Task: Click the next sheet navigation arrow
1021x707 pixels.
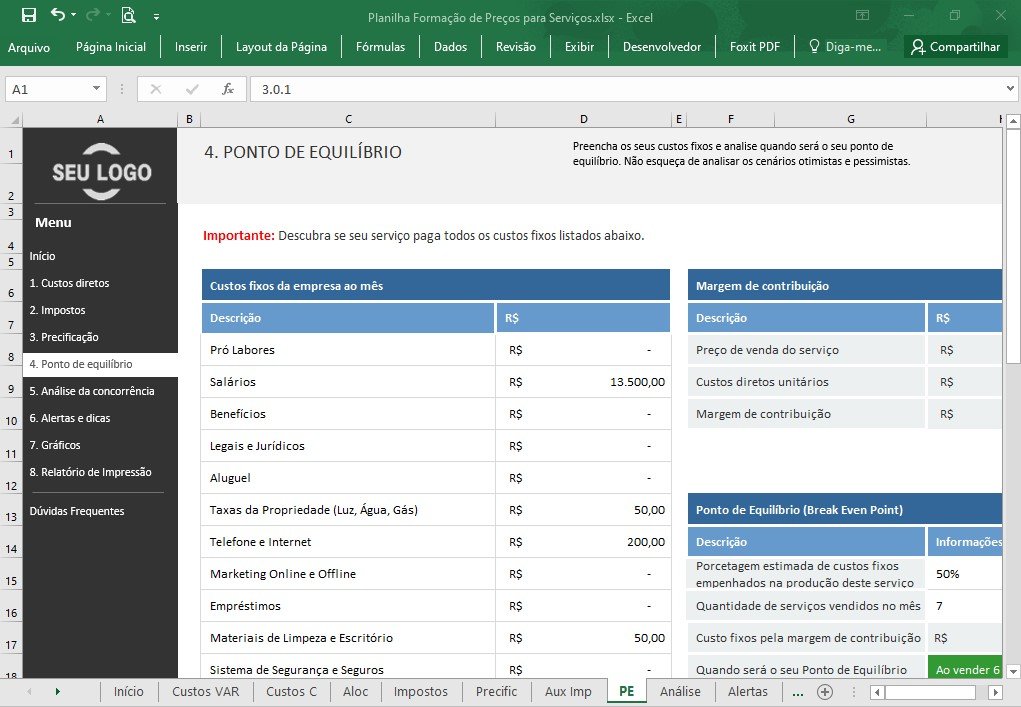Action: (x=57, y=691)
